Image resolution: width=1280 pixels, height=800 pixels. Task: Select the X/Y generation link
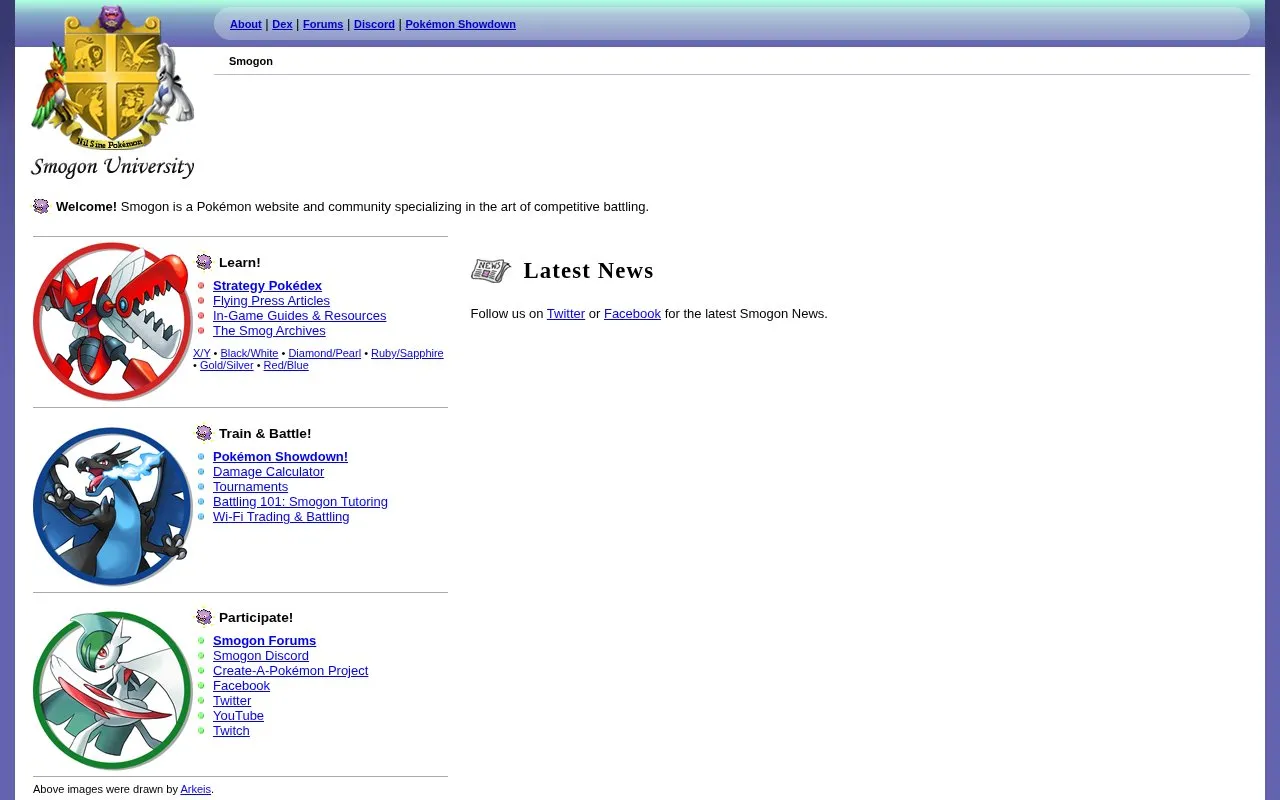pos(202,353)
